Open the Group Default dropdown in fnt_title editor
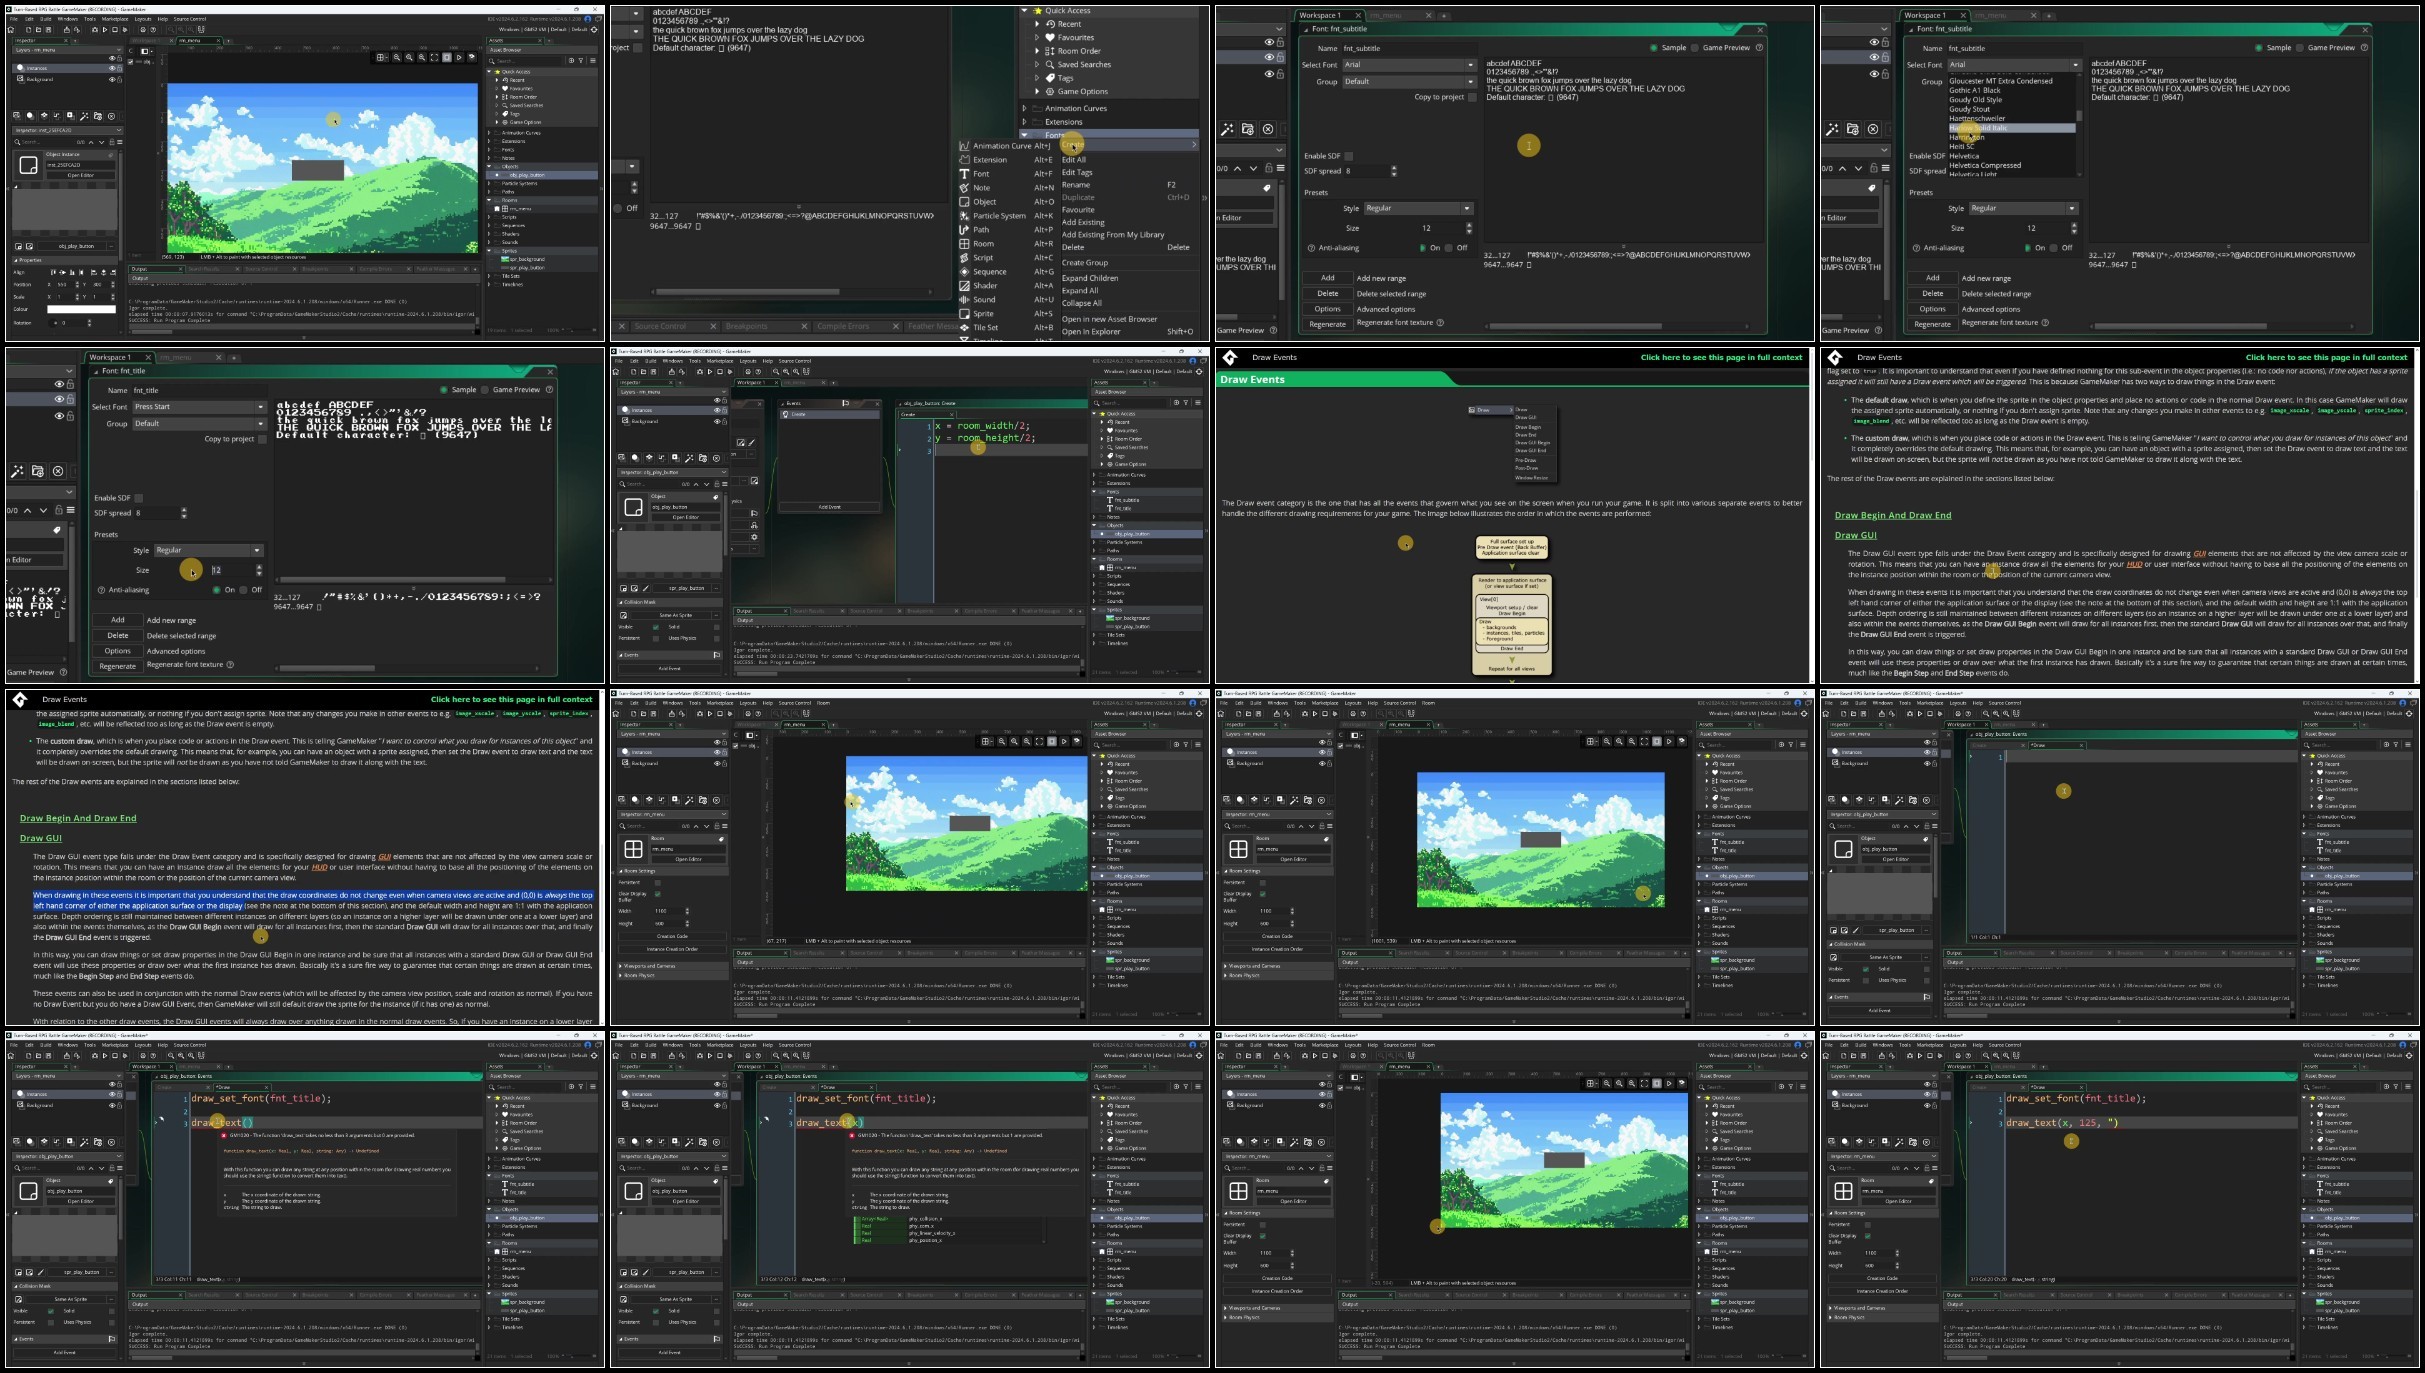This screenshot has height=1373, width=2425. (x=199, y=424)
